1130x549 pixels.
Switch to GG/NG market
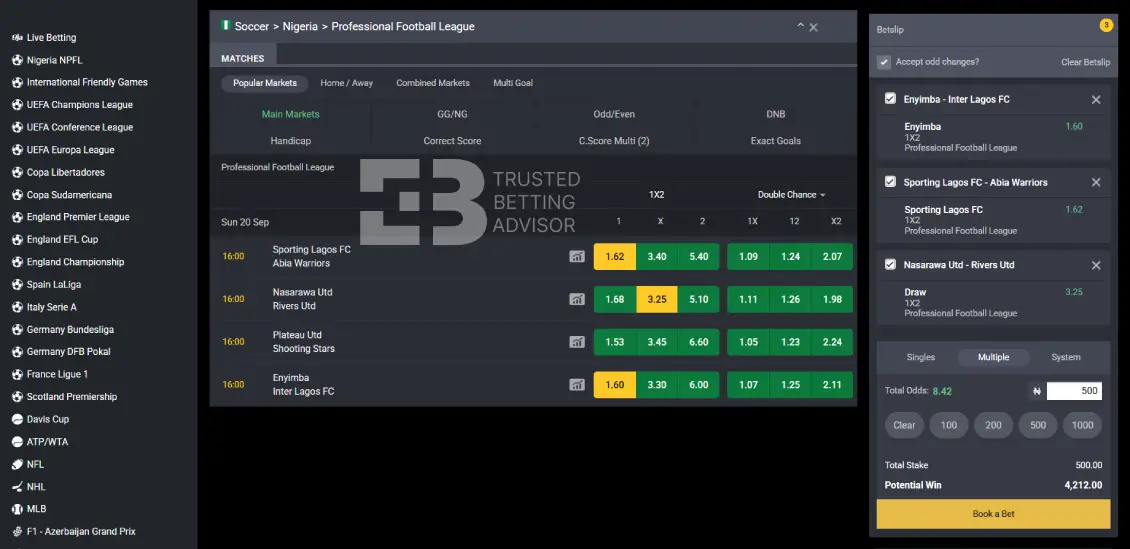453,114
